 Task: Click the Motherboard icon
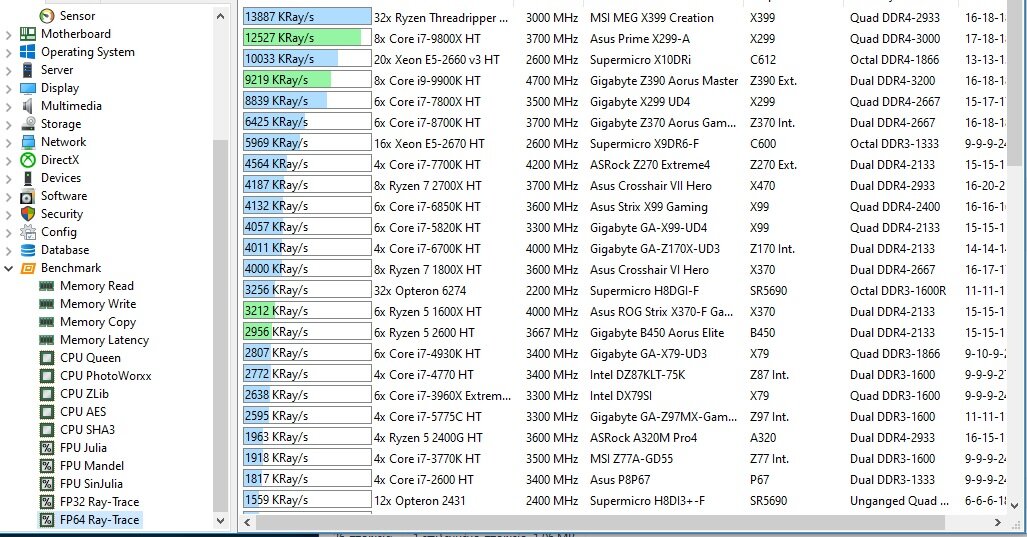click(x=28, y=33)
